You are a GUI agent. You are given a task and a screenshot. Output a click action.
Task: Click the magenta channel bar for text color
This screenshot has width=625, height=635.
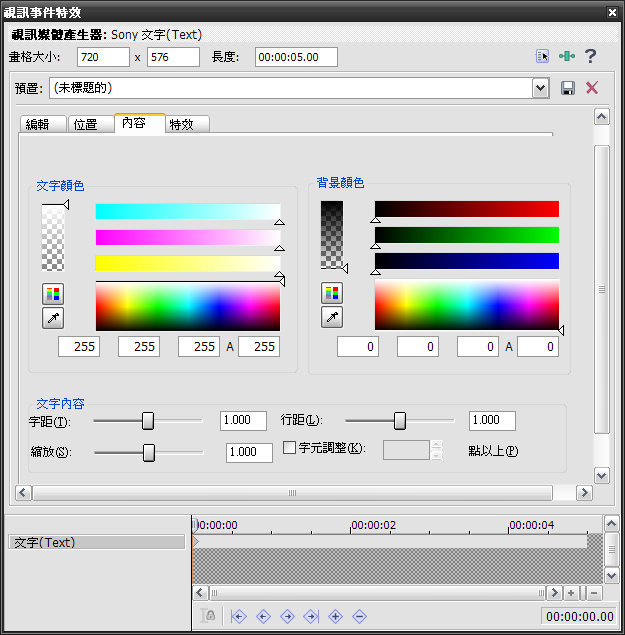click(x=188, y=238)
